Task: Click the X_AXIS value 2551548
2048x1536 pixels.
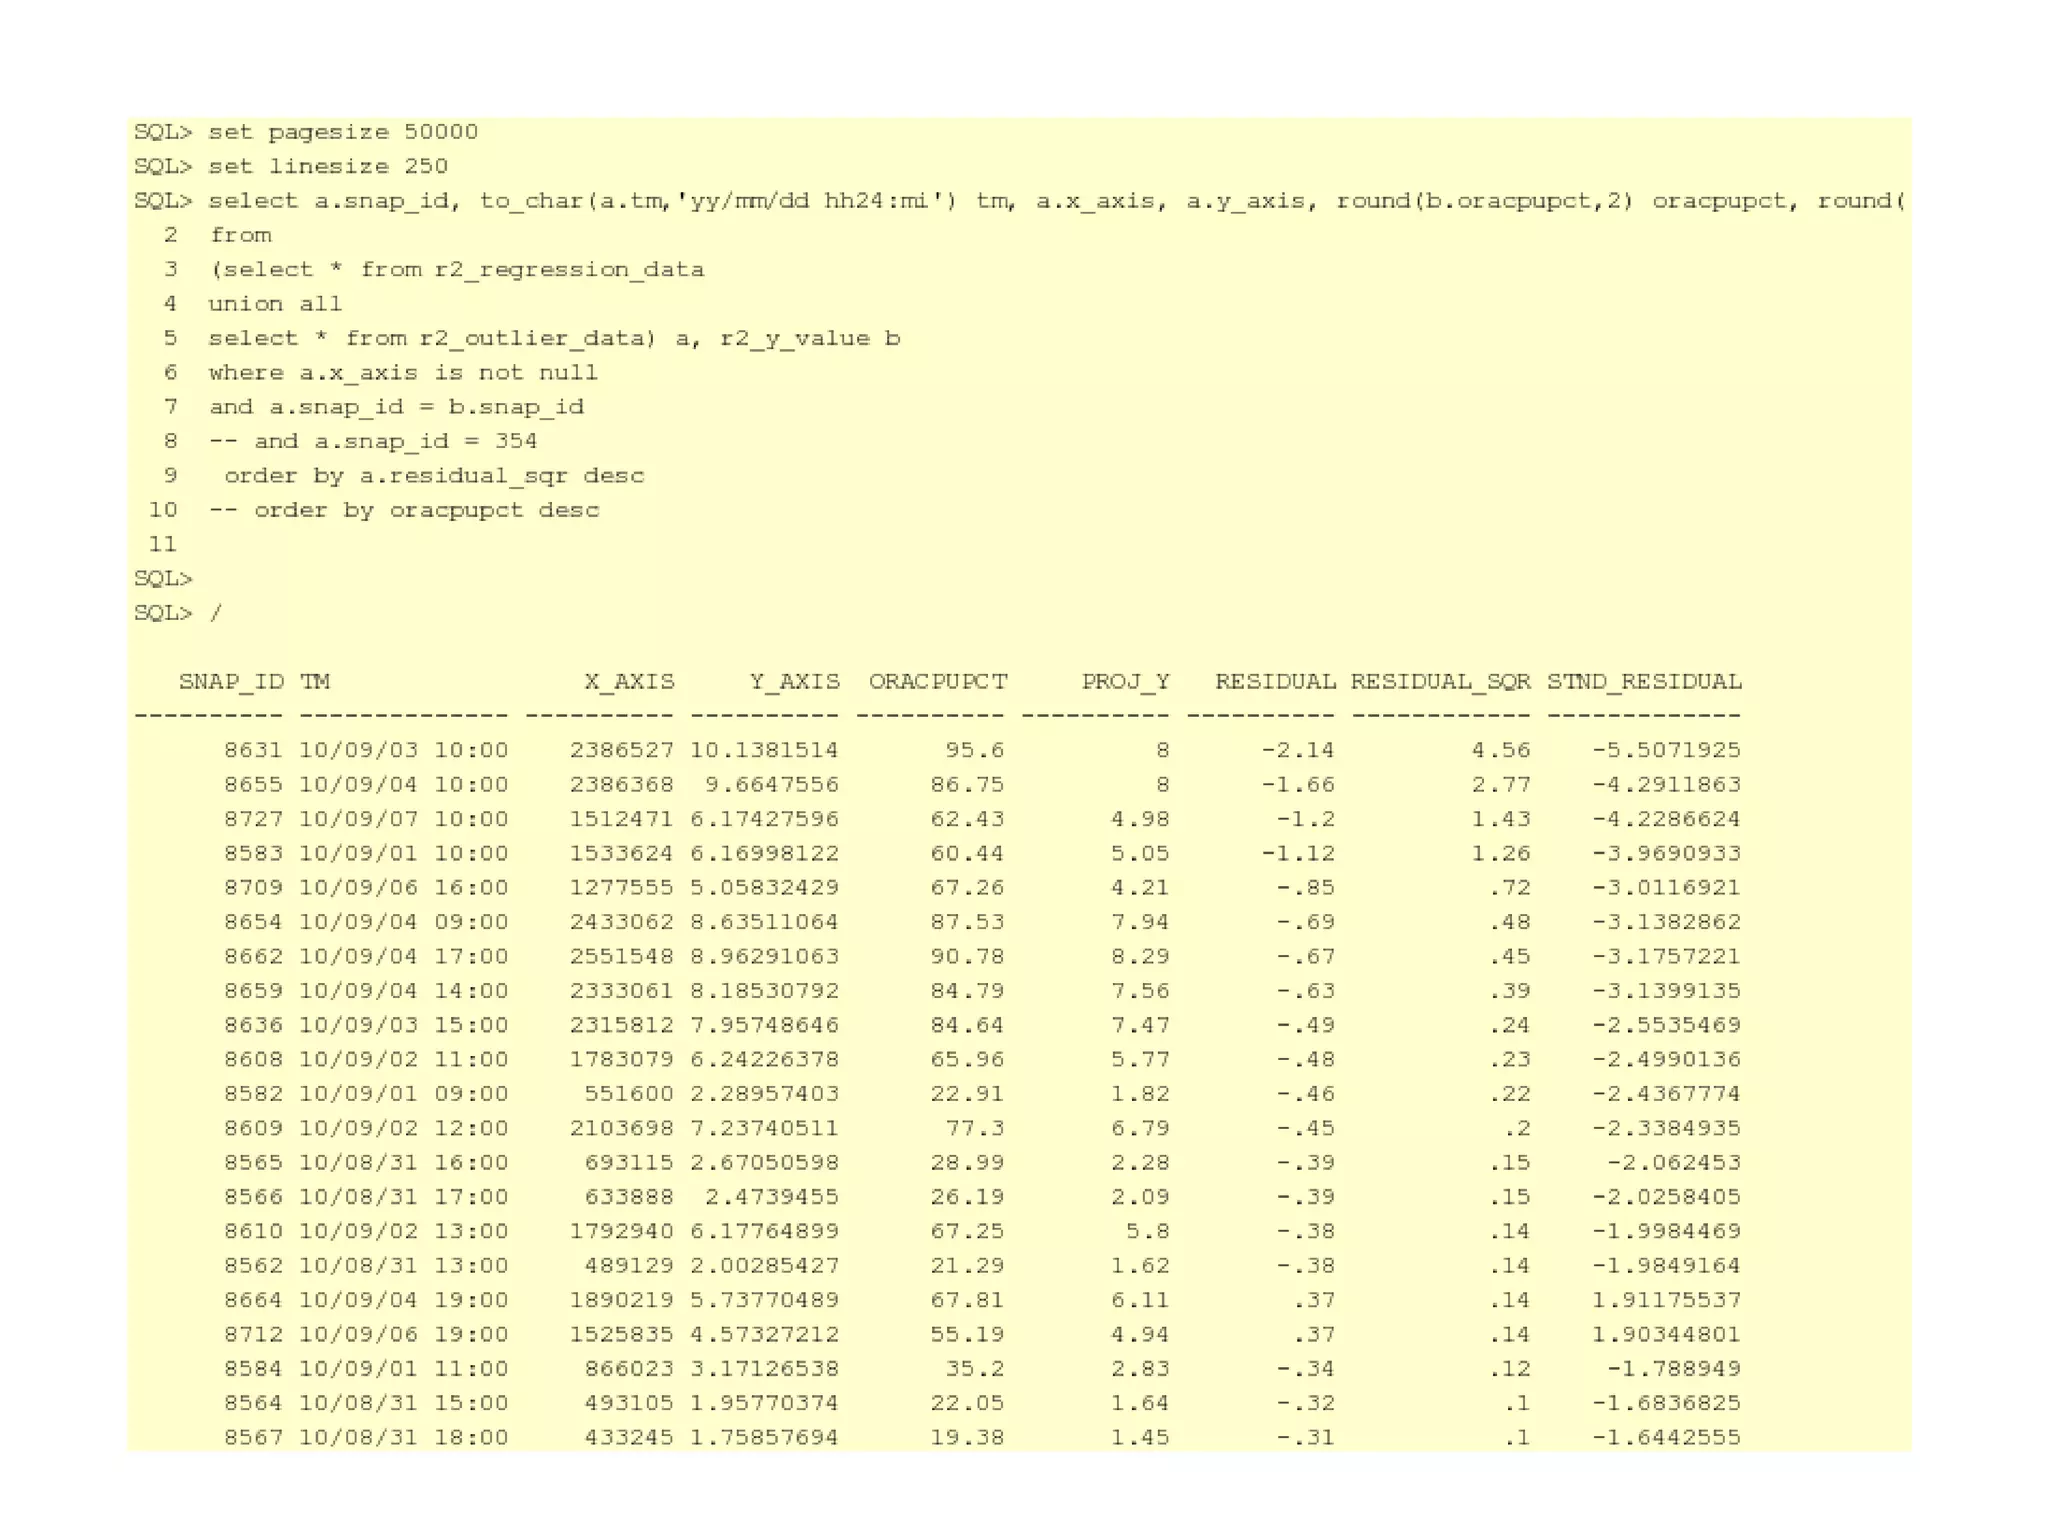Action: pyautogui.click(x=621, y=957)
